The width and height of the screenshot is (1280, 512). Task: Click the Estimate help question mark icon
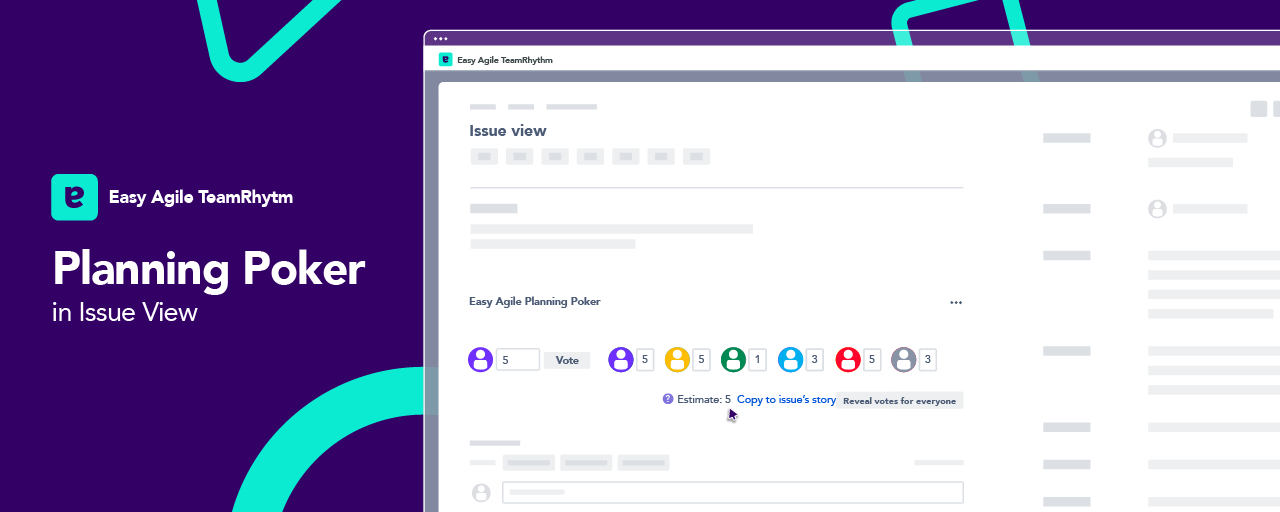(668, 399)
